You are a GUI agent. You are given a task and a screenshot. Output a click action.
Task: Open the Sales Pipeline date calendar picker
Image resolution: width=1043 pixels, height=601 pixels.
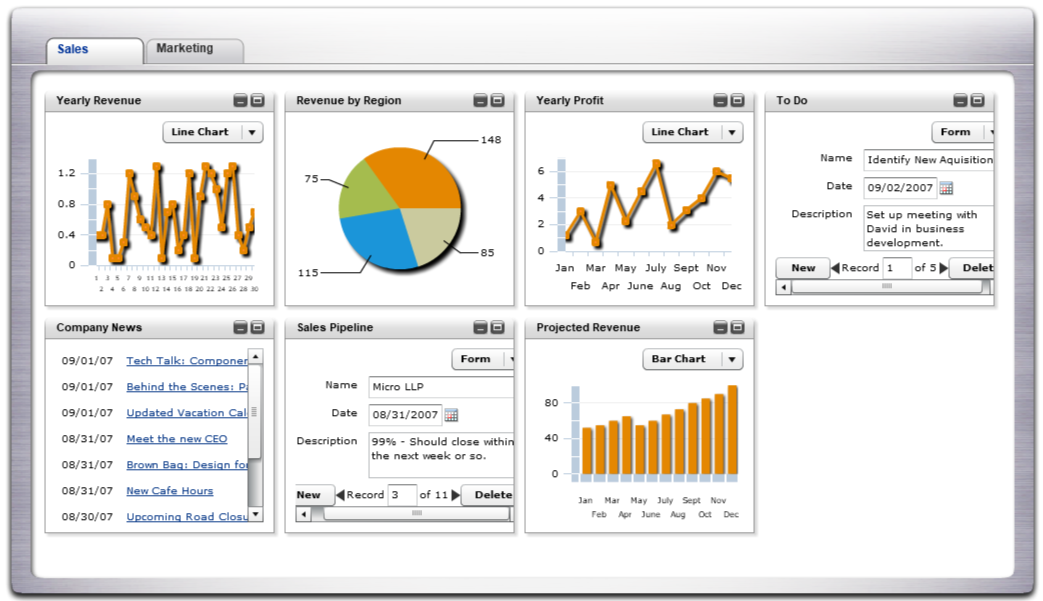tap(451, 416)
